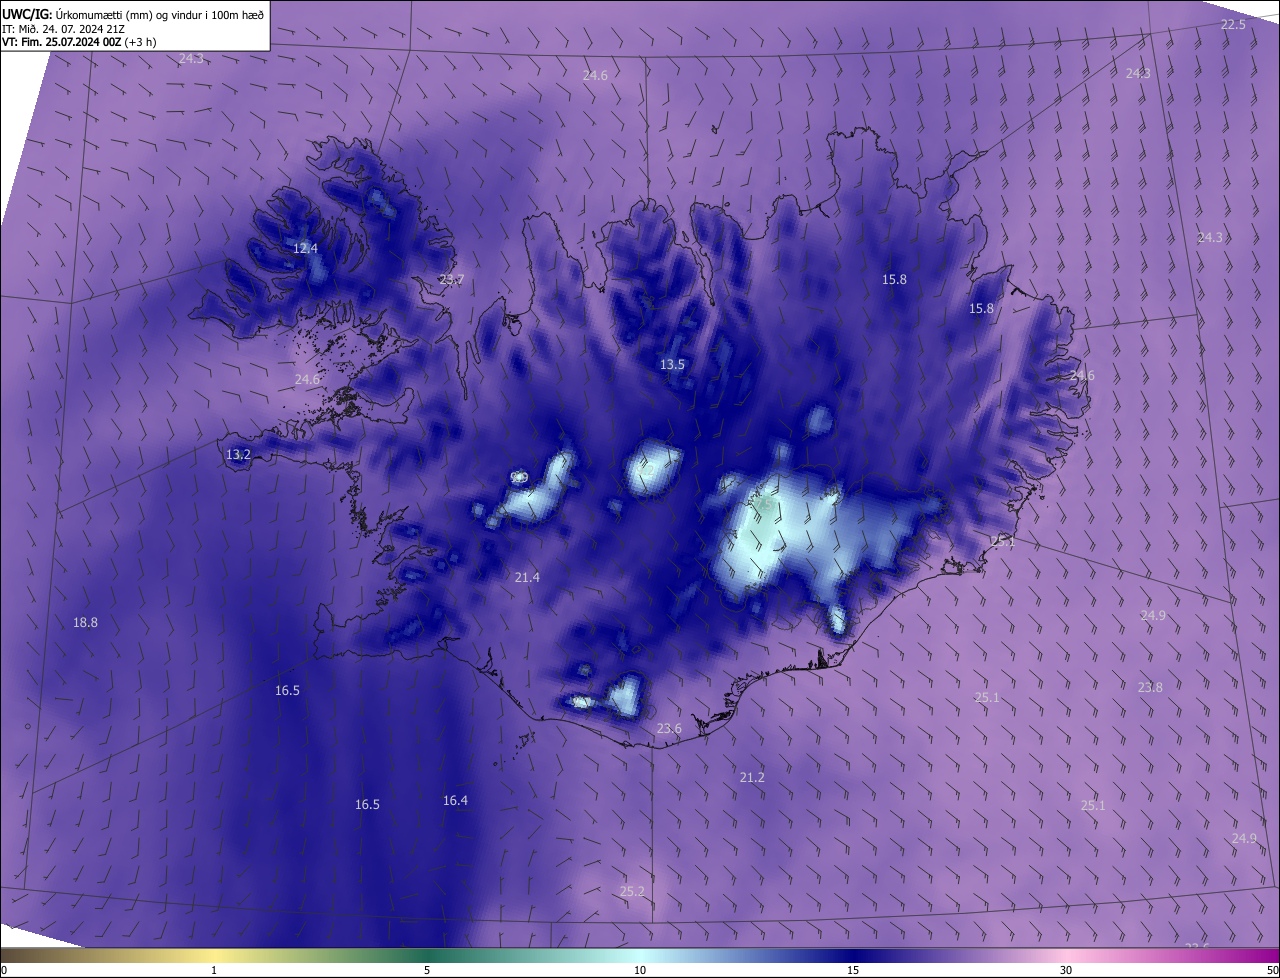Click the color scale tick label 0

(4, 970)
